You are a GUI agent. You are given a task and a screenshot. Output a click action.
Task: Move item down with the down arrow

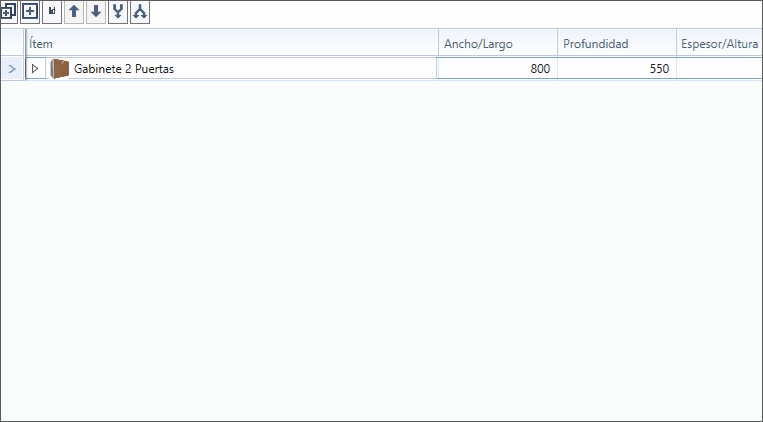(96, 12)
